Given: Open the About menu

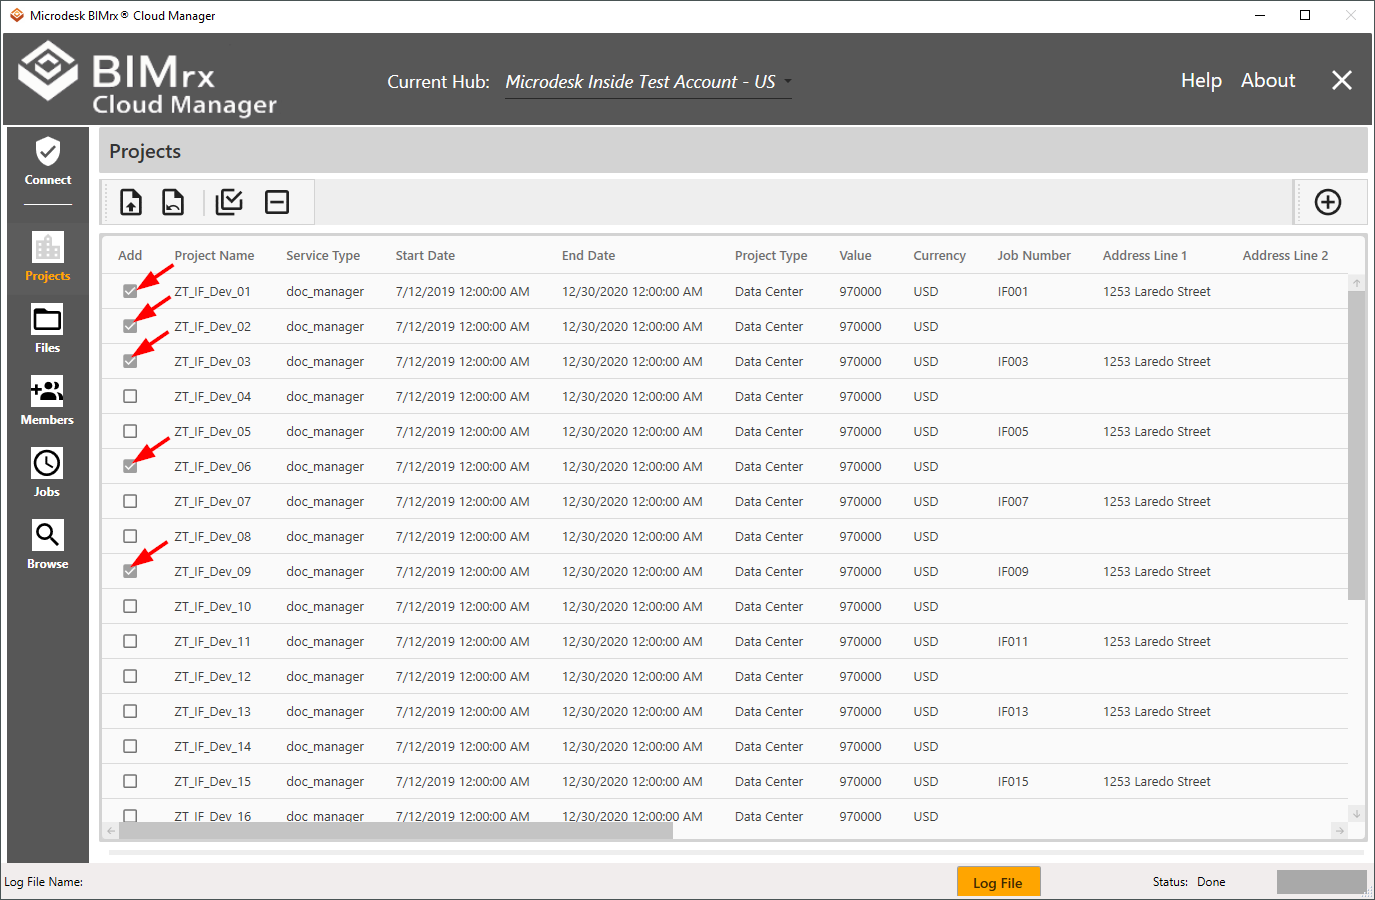Looking at the screenshot, I should point(1268,80).
